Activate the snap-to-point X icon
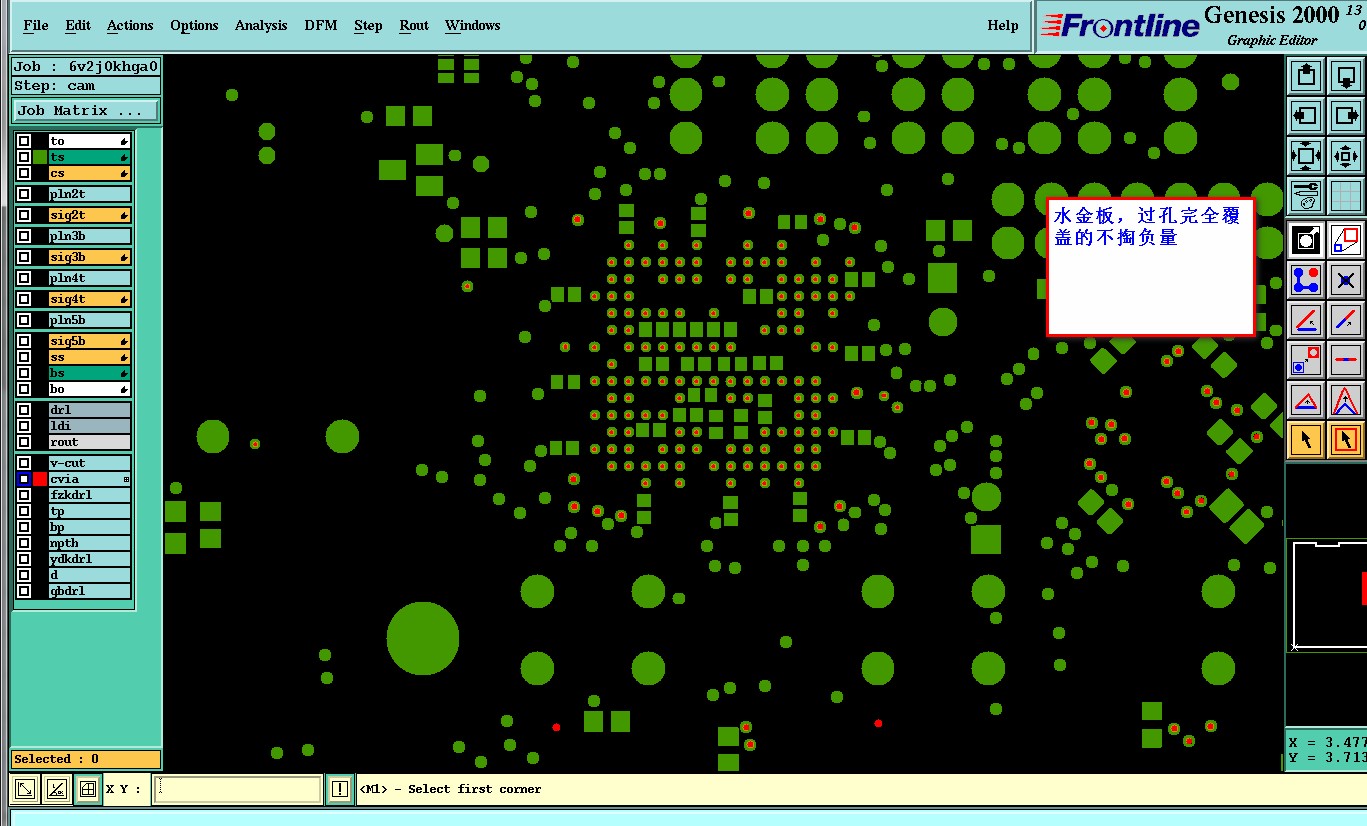 point(1346,280)
